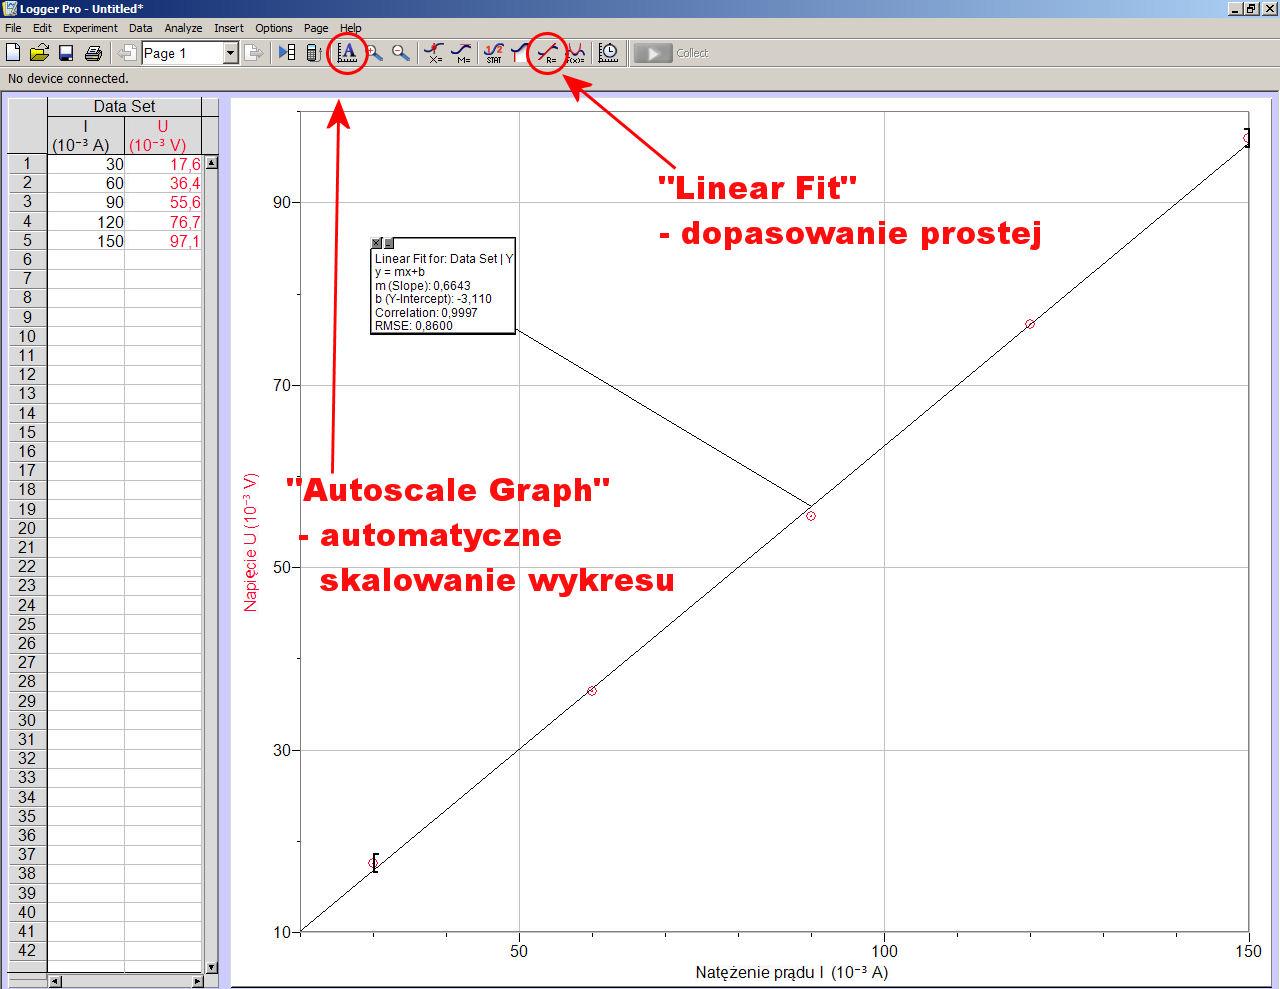Image resolution: width=1280 pixels, height=989 pixels.
Task: Click the x-axis tick value 50
Action: [519, 951]
